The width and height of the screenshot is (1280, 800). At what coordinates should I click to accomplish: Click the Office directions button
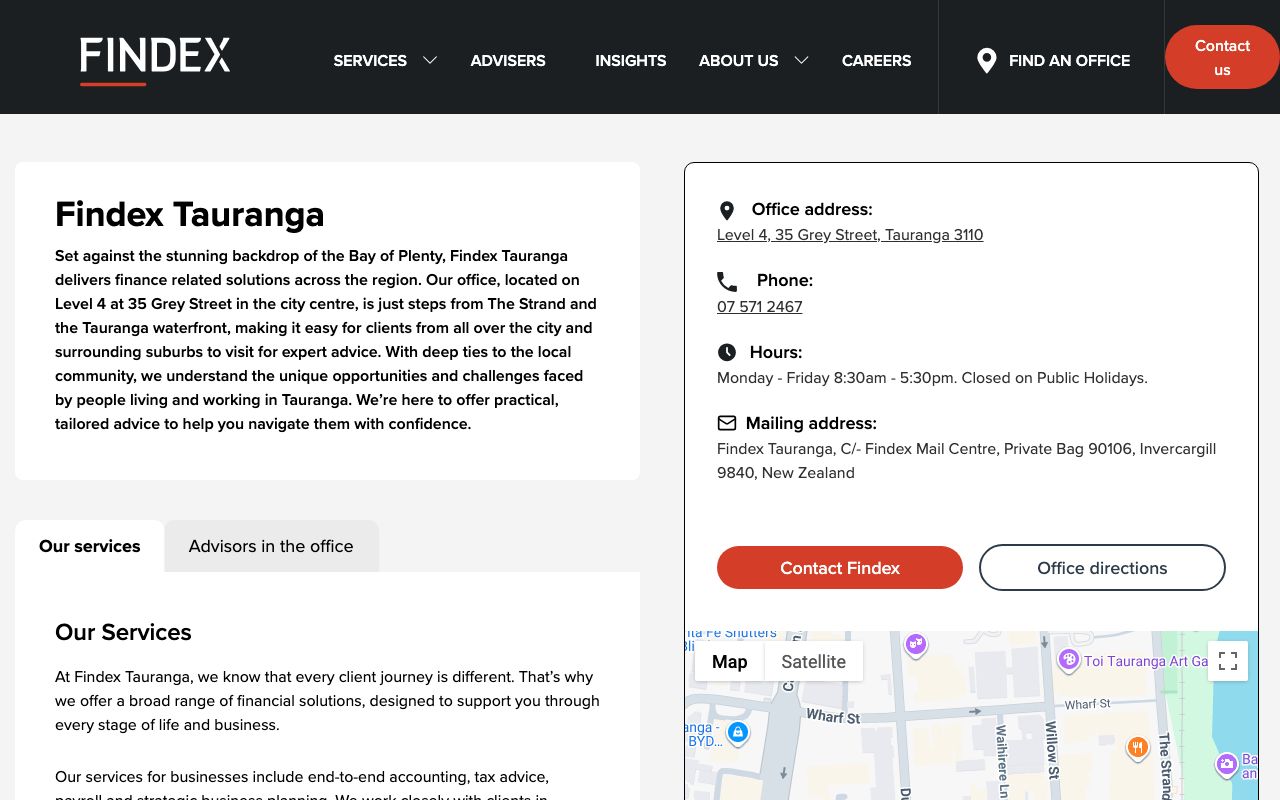[1102, 568]
